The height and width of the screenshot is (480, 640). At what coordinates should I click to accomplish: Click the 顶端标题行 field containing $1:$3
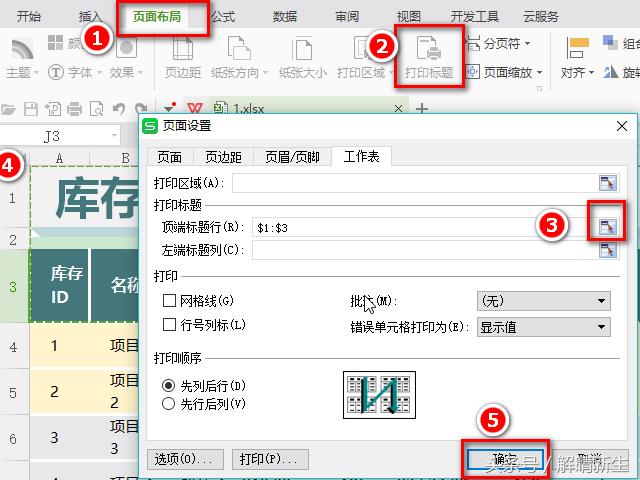pos(424,227)
